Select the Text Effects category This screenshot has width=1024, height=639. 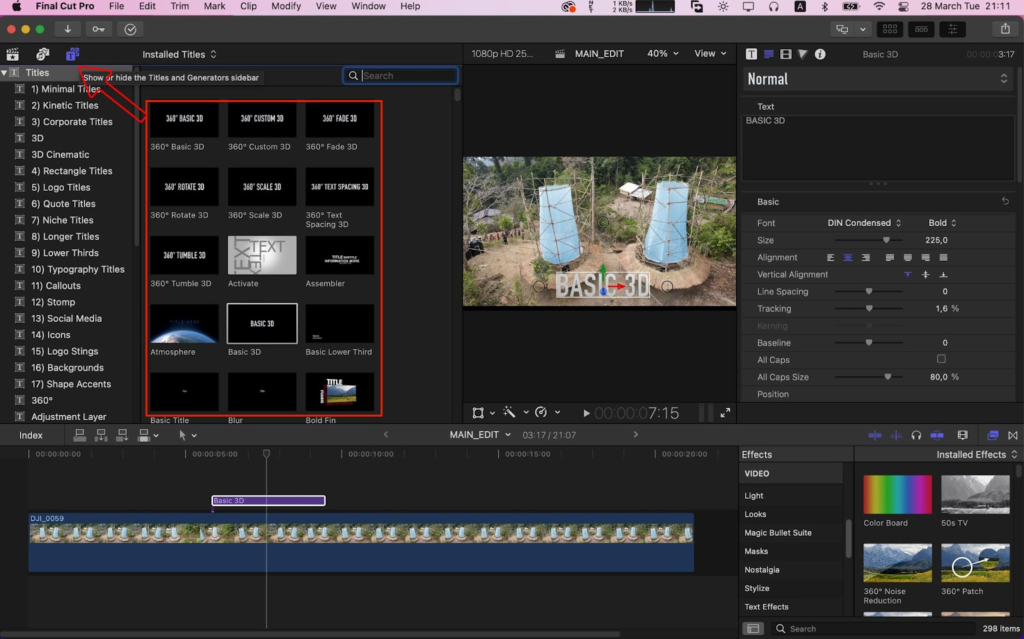[766, 607]
